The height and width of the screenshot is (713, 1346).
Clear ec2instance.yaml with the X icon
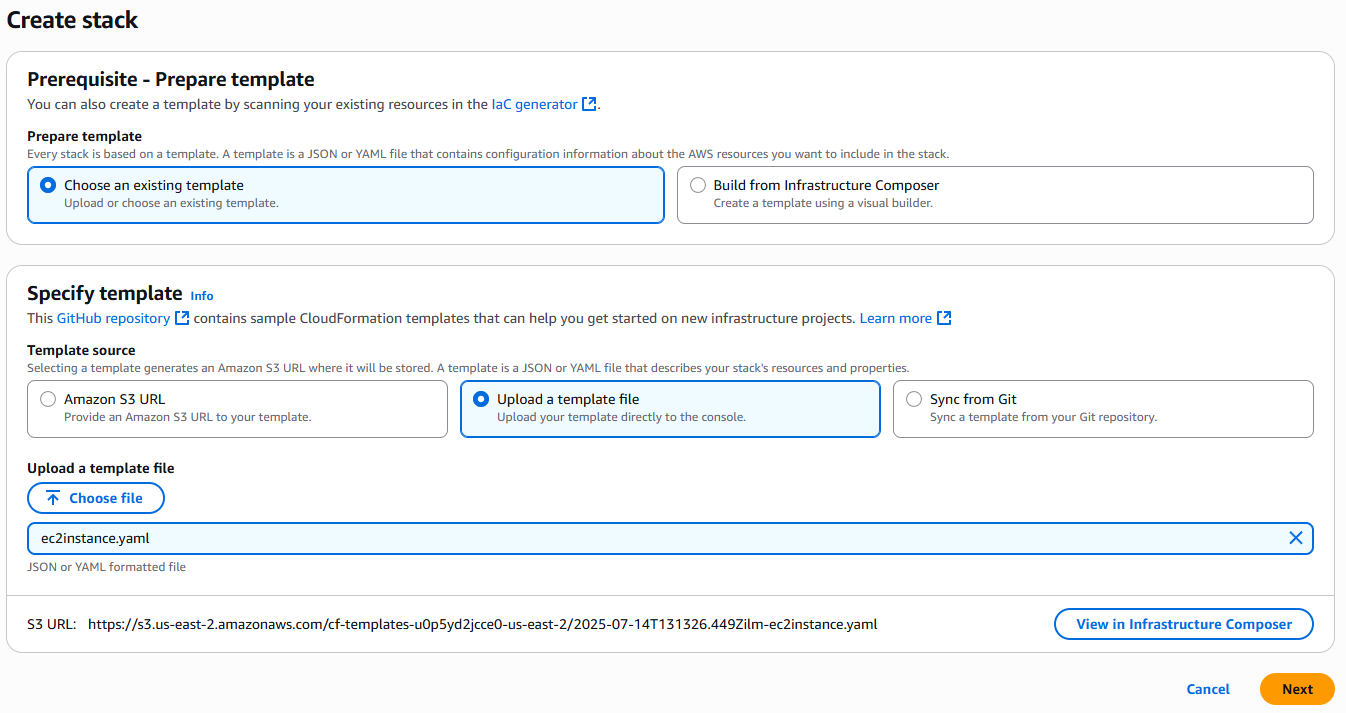point(1296,538)
